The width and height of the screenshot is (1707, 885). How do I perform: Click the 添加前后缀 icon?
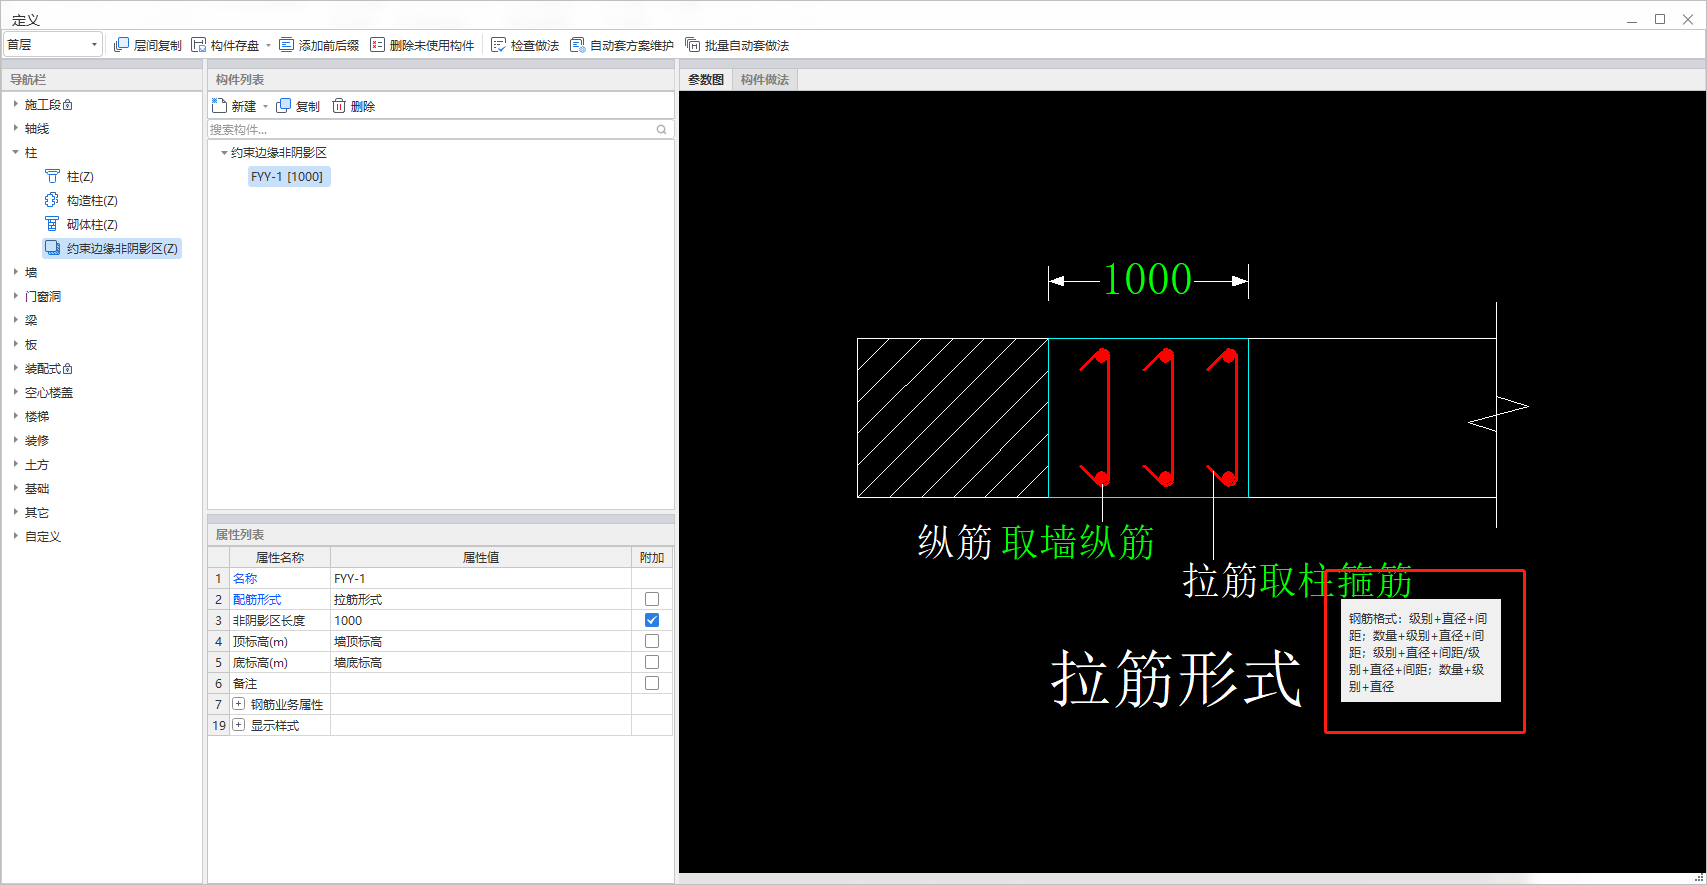point(287,45)
